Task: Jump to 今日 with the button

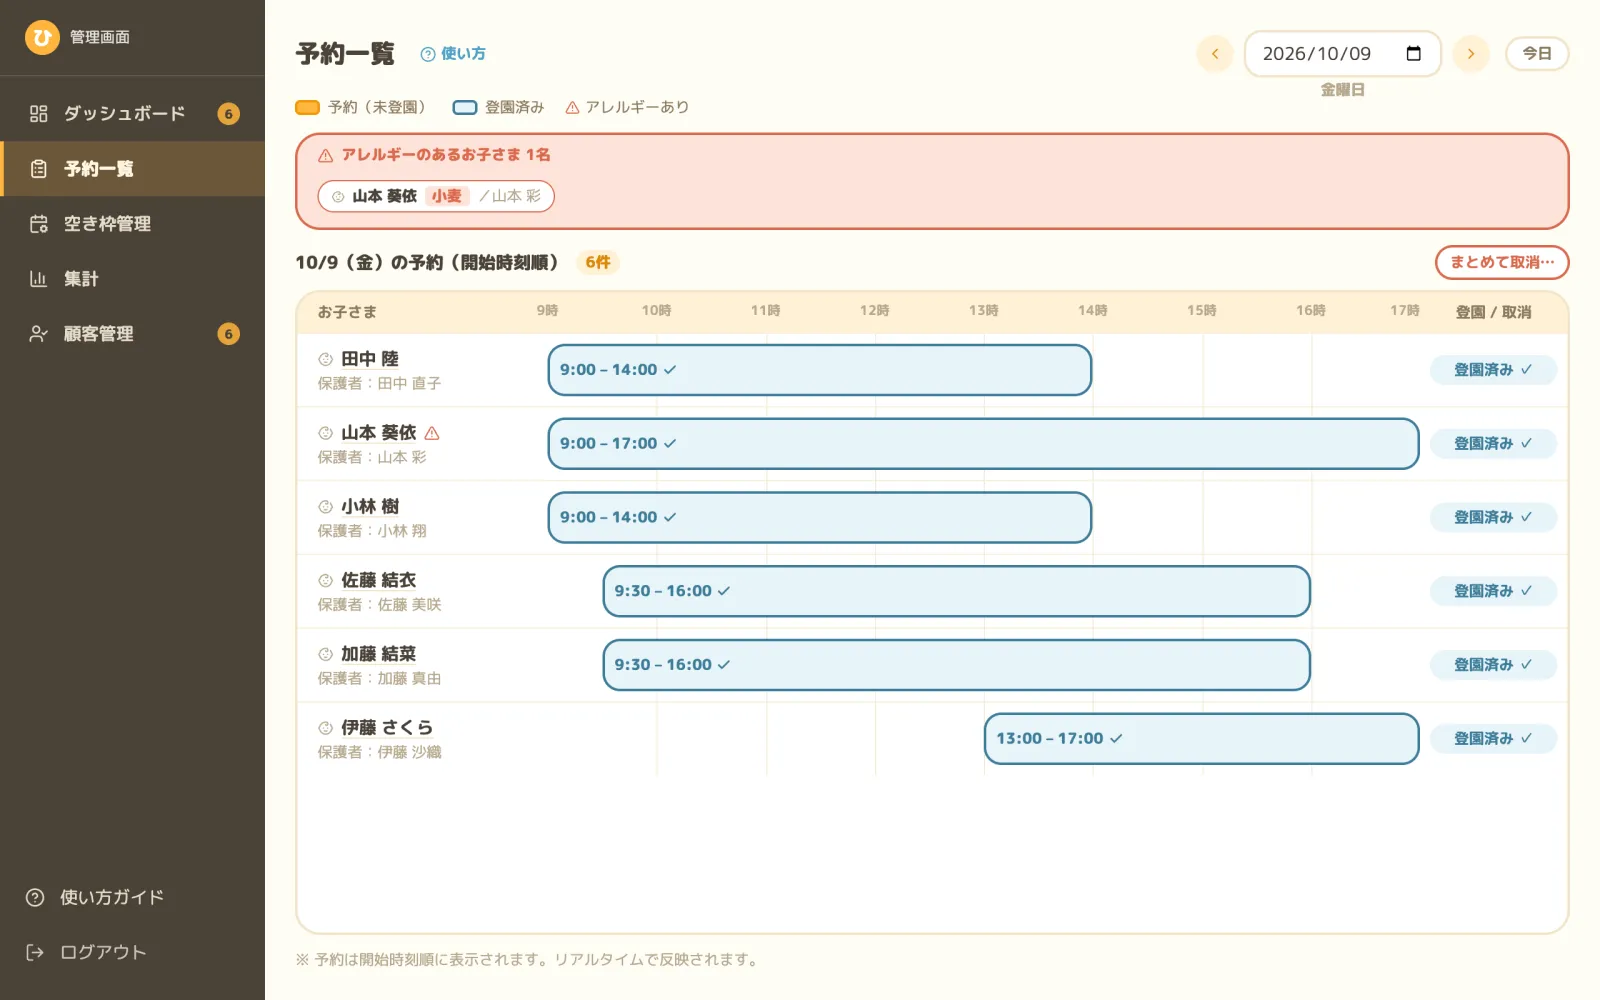Action: [1537, 54]
